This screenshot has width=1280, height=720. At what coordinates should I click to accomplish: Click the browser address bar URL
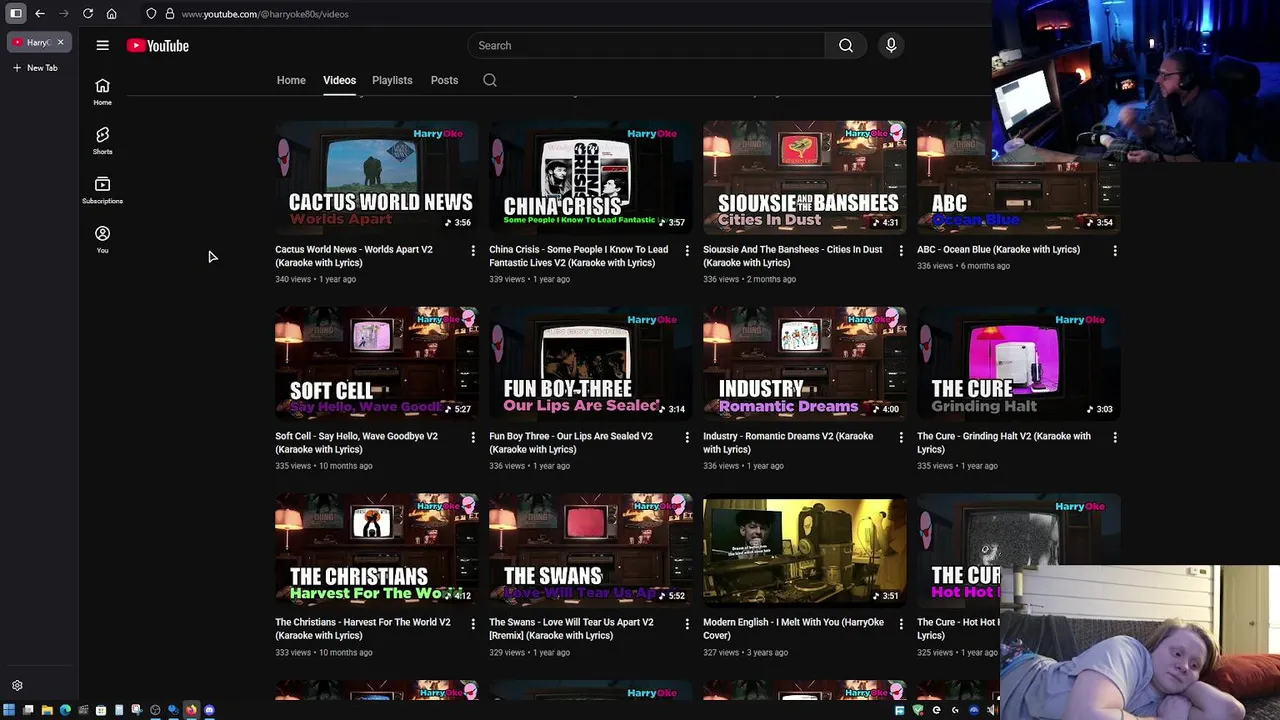tap(265, 14)
